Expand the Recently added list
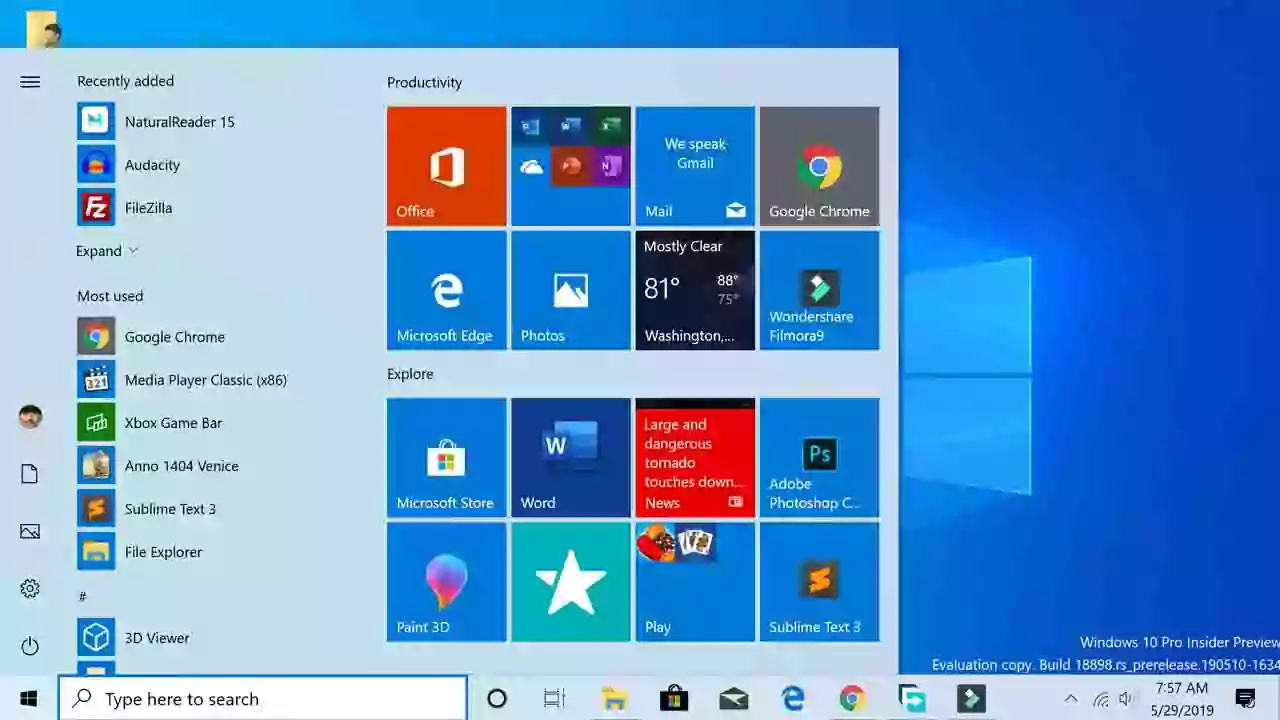The height and width of the screenshot is (720, 1280). [x=107, y=251]
